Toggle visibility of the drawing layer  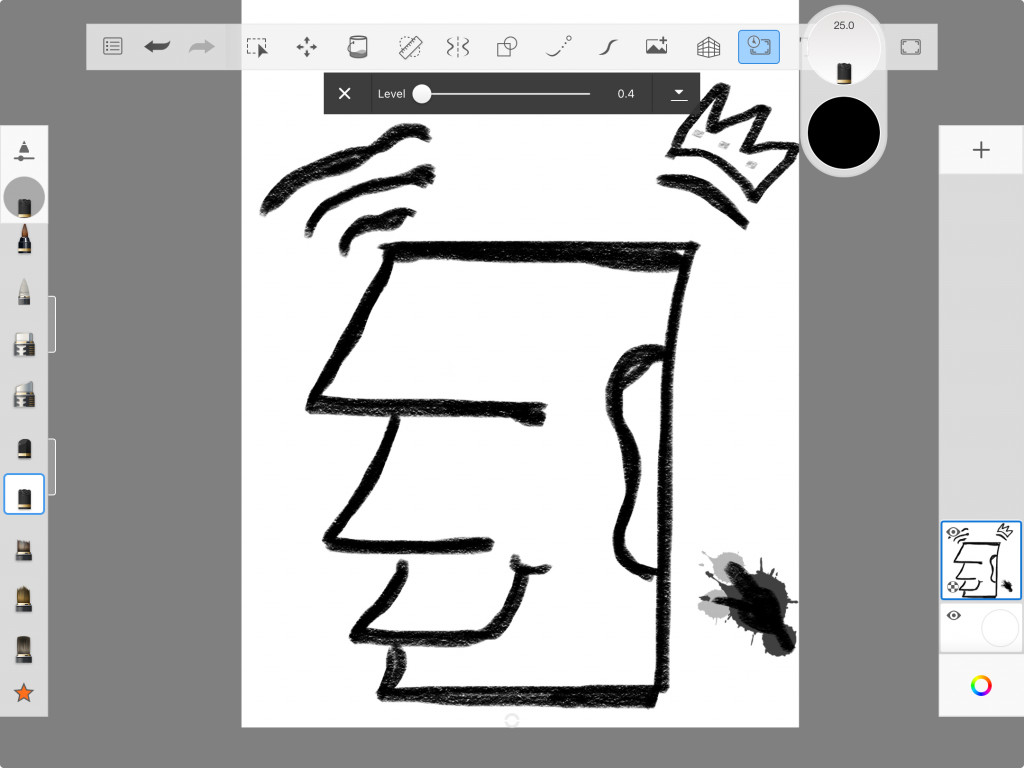tap(953, 533)
